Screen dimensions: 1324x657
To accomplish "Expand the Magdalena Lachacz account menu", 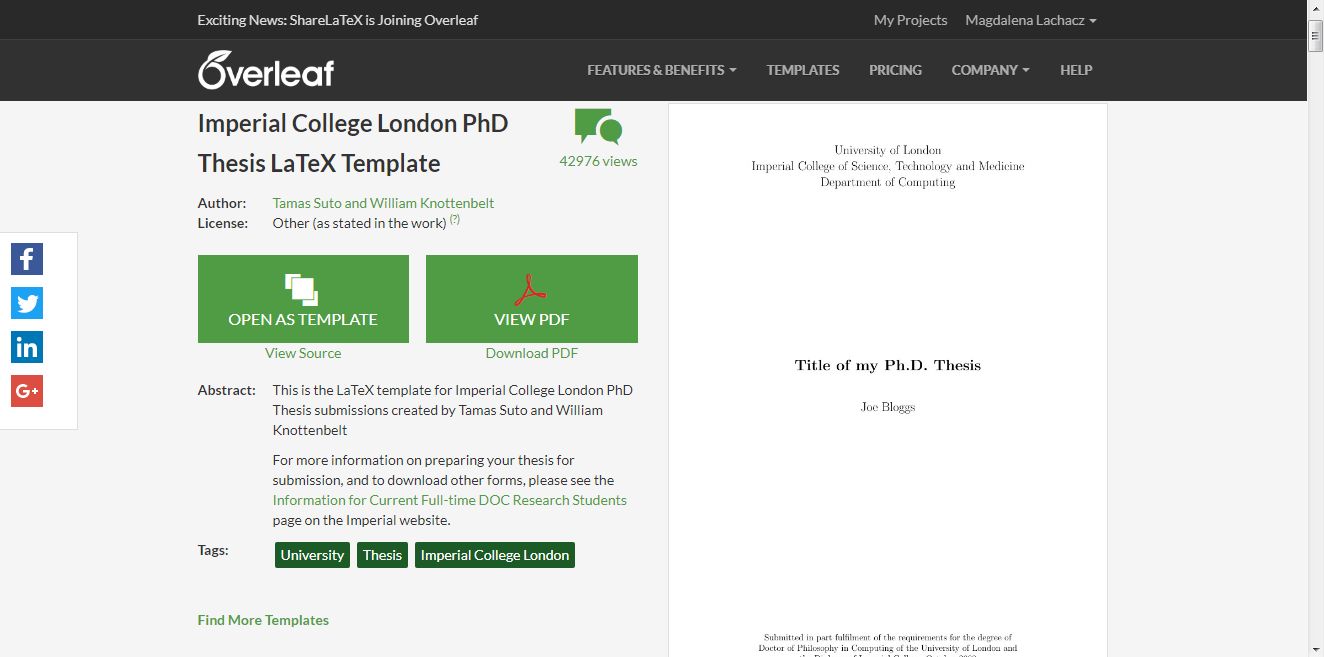I will tap(1030, 20).
